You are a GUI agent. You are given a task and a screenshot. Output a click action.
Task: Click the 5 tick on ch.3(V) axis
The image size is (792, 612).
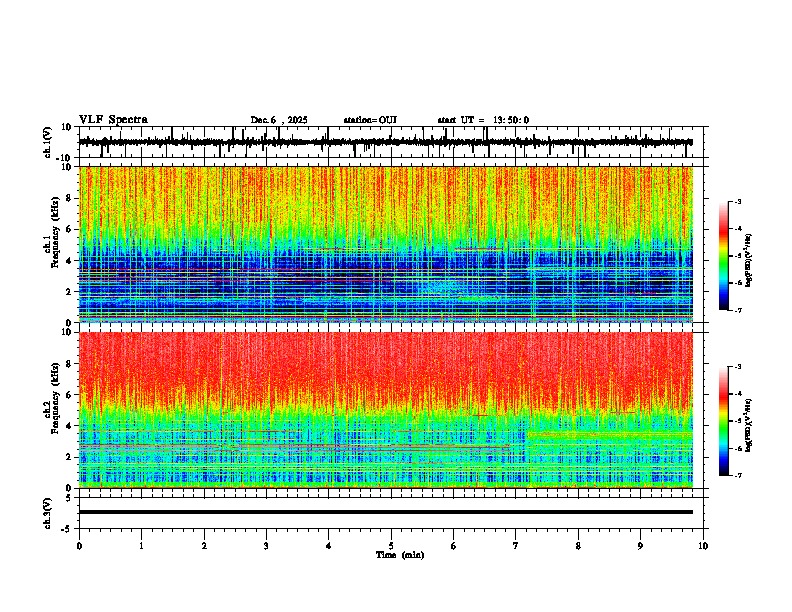pos(70,498)
